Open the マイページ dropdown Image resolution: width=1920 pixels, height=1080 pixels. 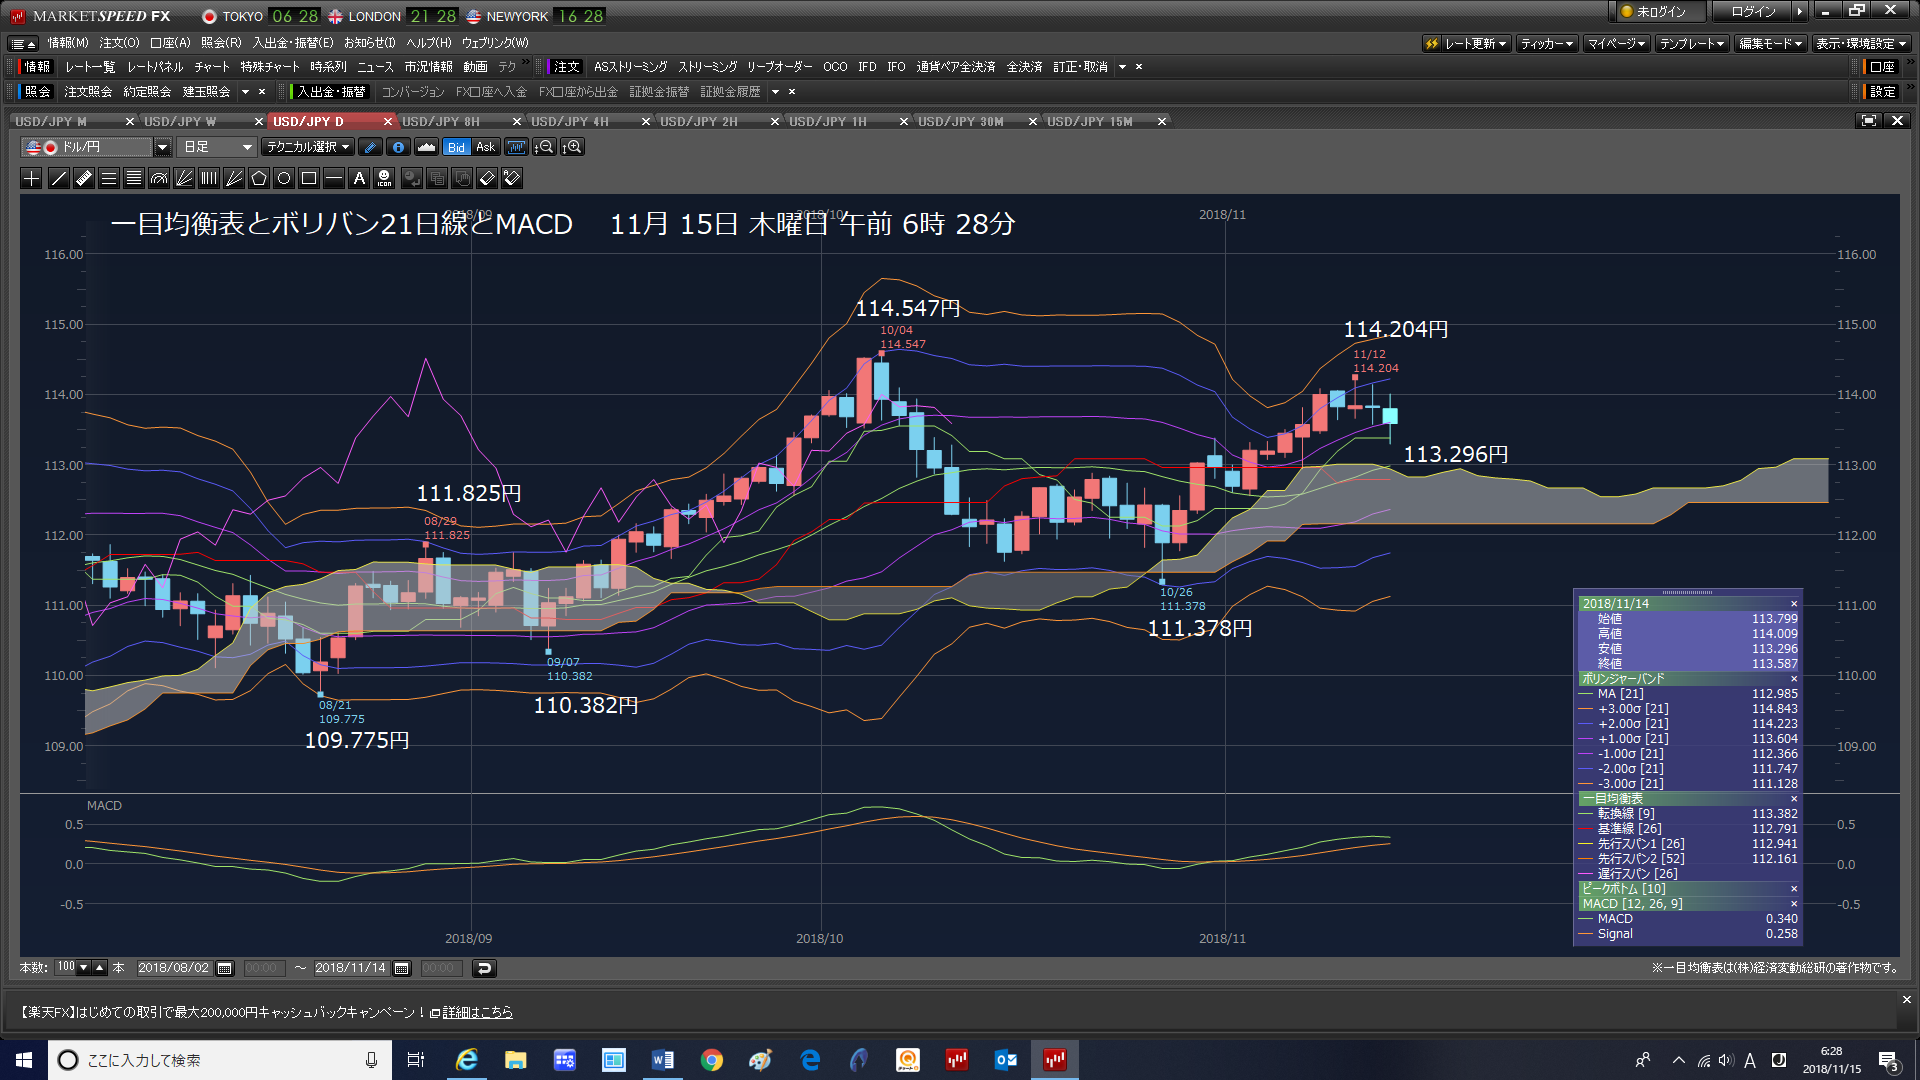1616,43
